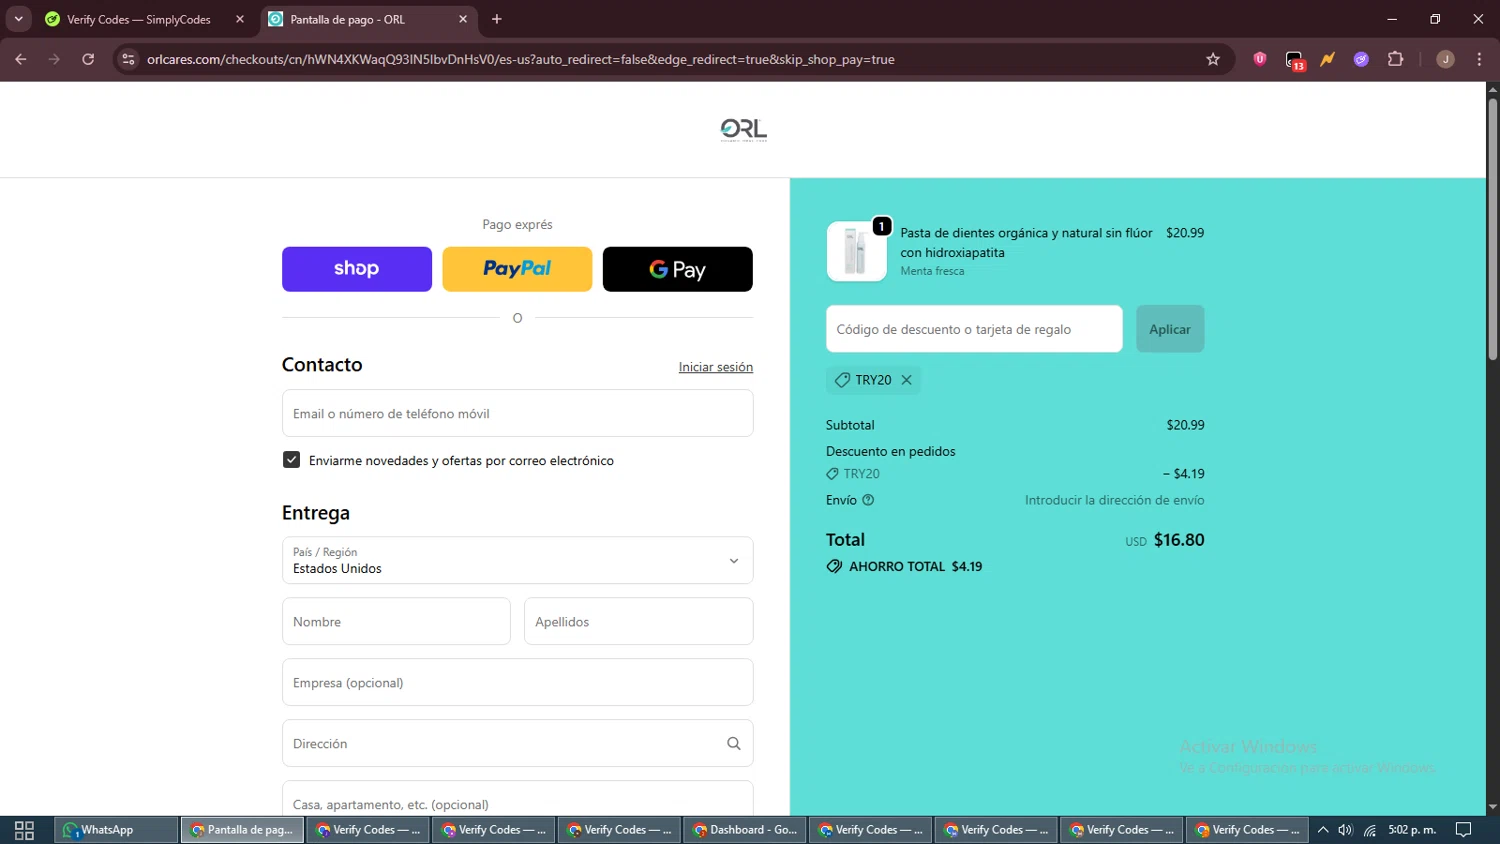Click the page vertical scrollbar
Viewport: 1500px width, 844px height.
pos(1492,229)
